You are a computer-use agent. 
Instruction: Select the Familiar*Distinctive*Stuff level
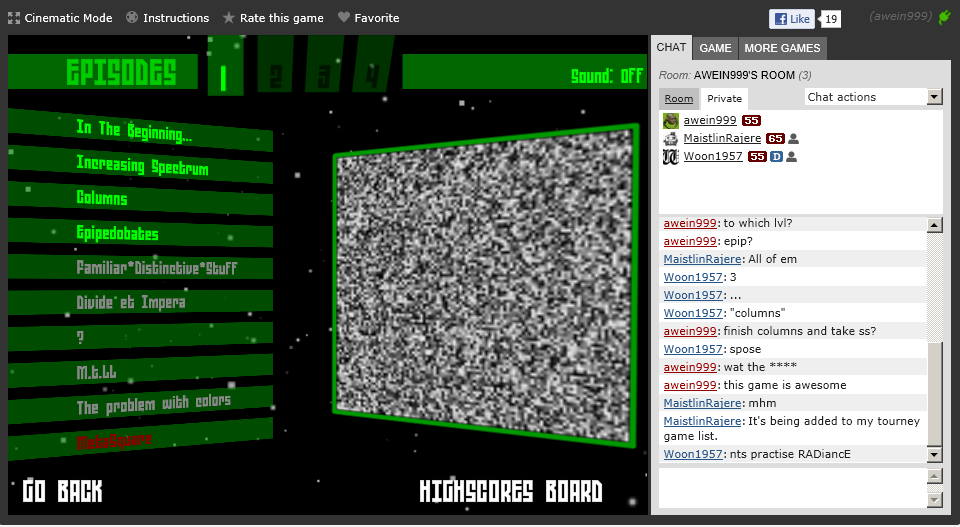click(x=140, y=267)
